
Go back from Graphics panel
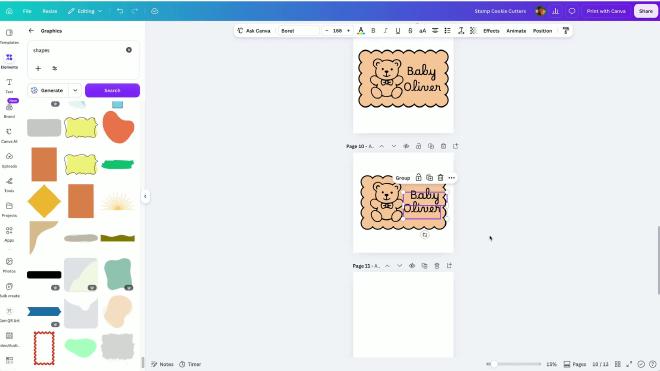click(31, 31)
